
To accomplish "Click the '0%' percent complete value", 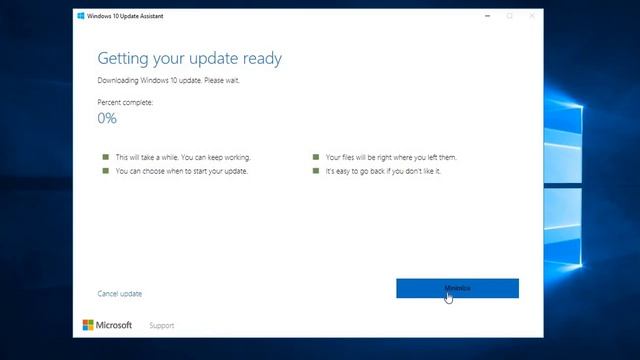I will 107,118.
